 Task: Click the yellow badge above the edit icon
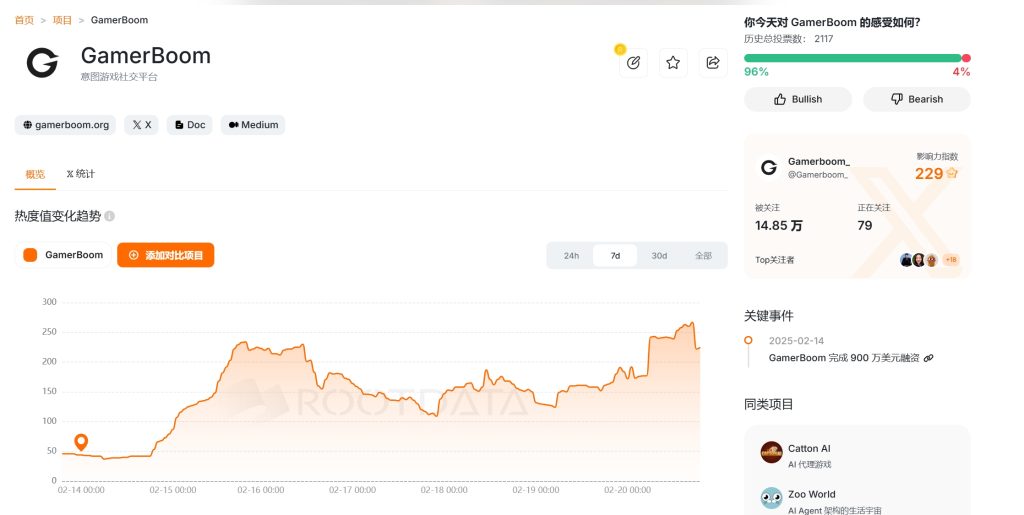(620, 49)
